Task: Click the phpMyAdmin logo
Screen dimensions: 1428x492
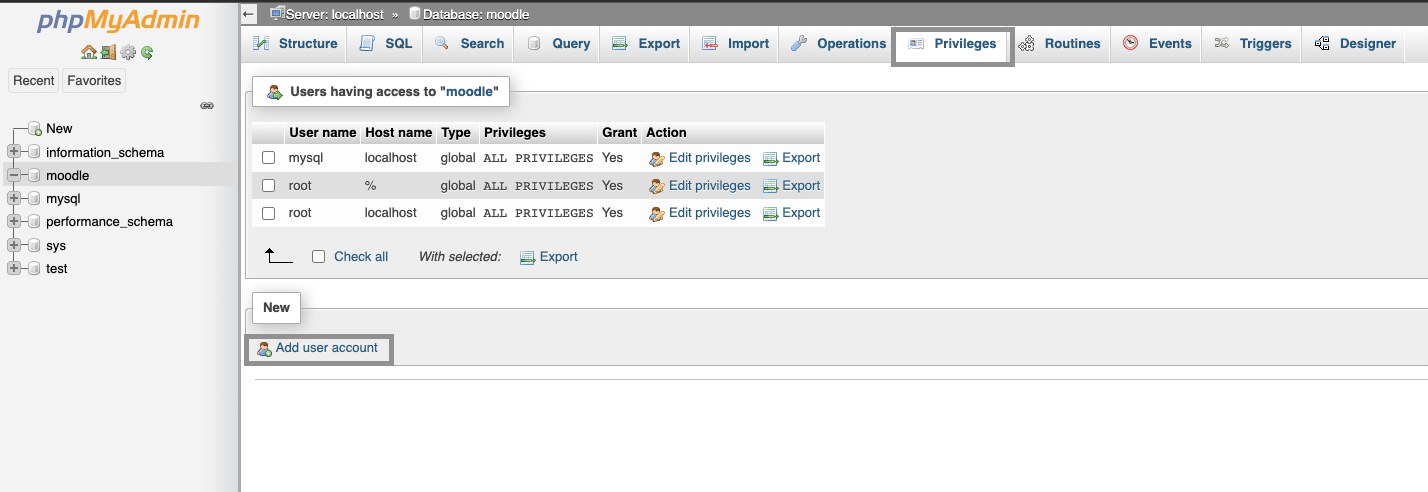Action: [x=118, y=21]
